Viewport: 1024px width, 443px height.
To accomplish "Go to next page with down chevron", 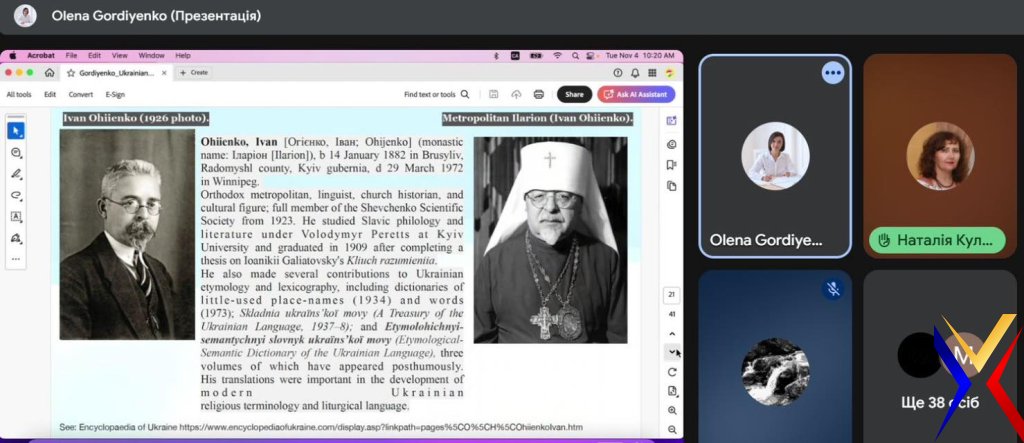I will [672, 352].
